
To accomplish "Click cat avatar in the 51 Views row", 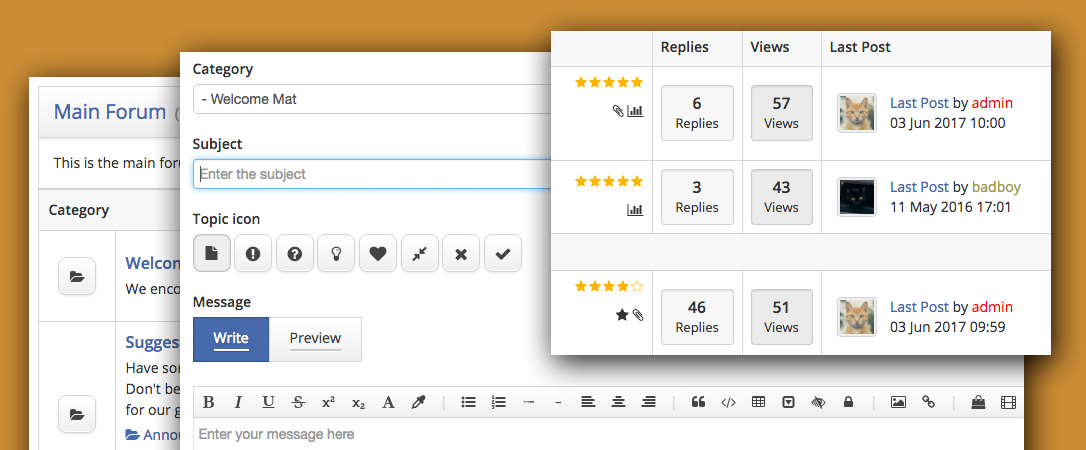I will click(857, 317).
